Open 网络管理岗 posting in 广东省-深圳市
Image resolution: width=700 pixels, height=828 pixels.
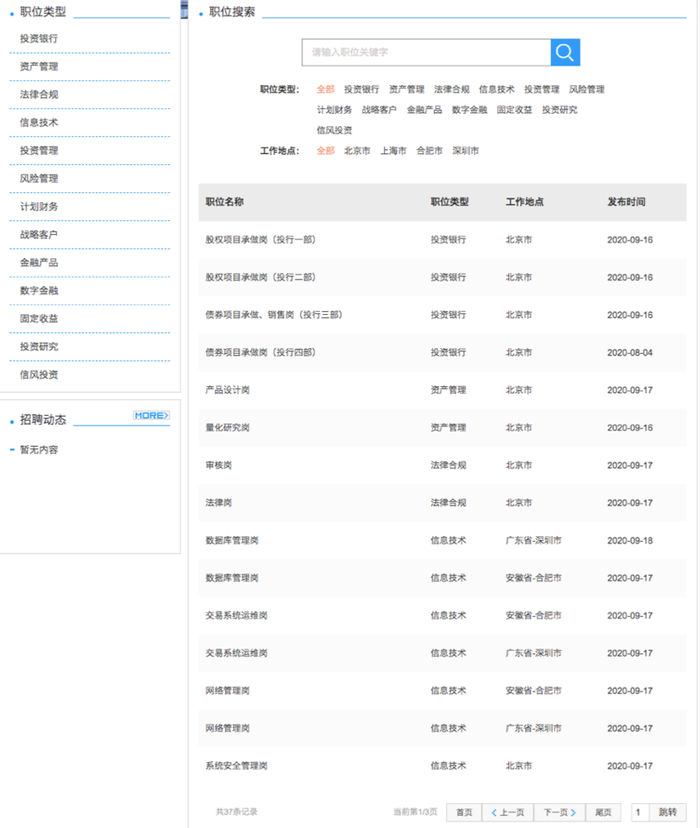[228, 728]
